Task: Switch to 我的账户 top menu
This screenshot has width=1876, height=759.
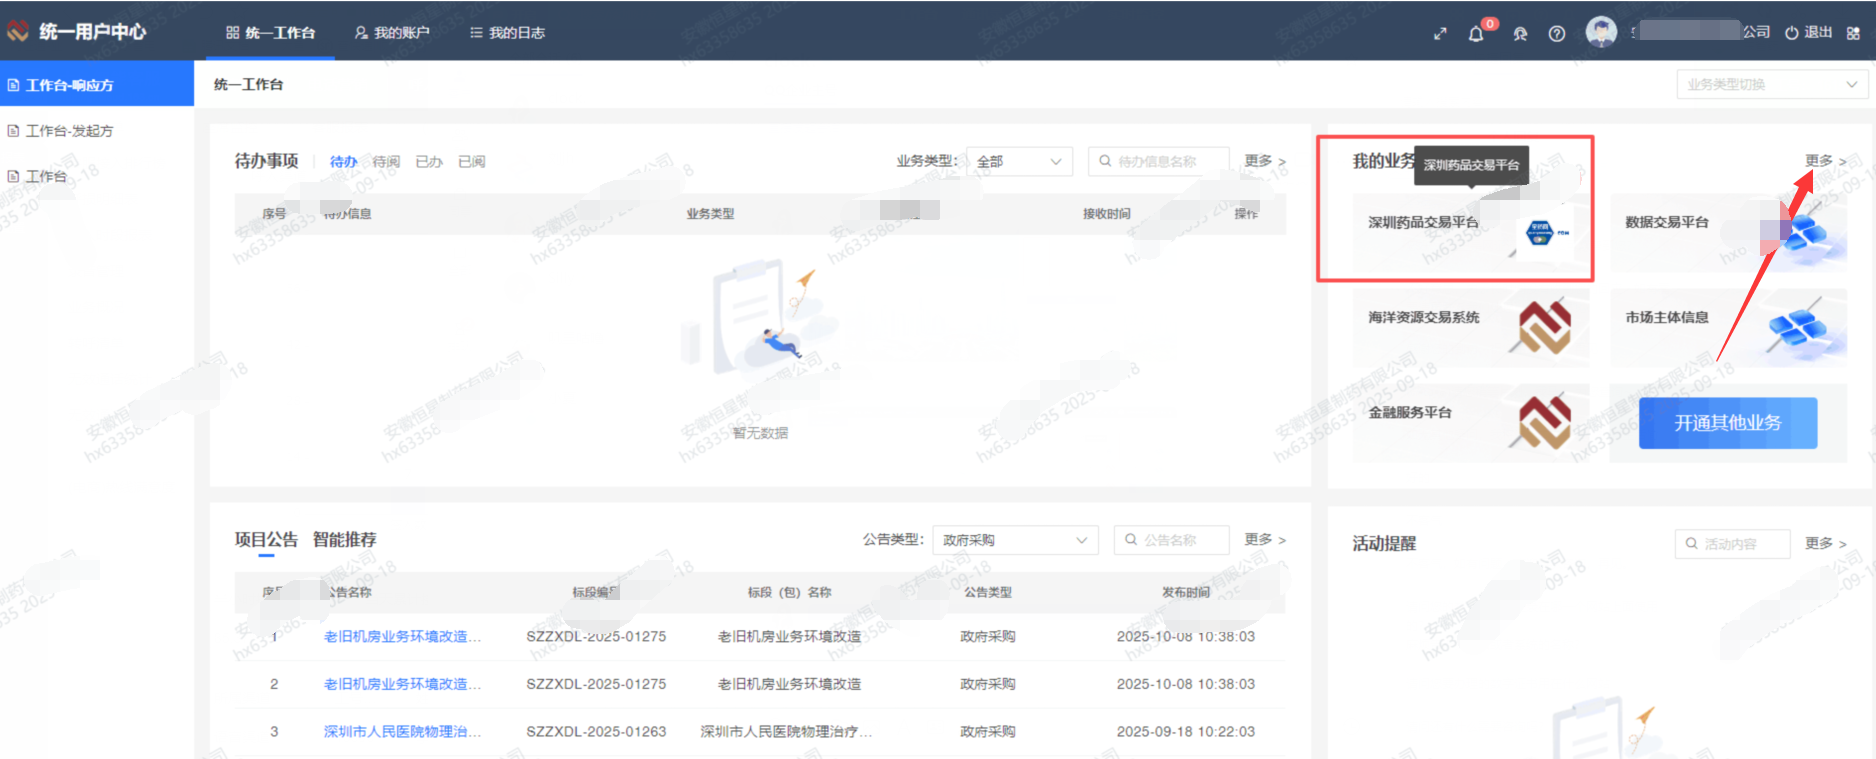Action: click(x=392, y=33)
